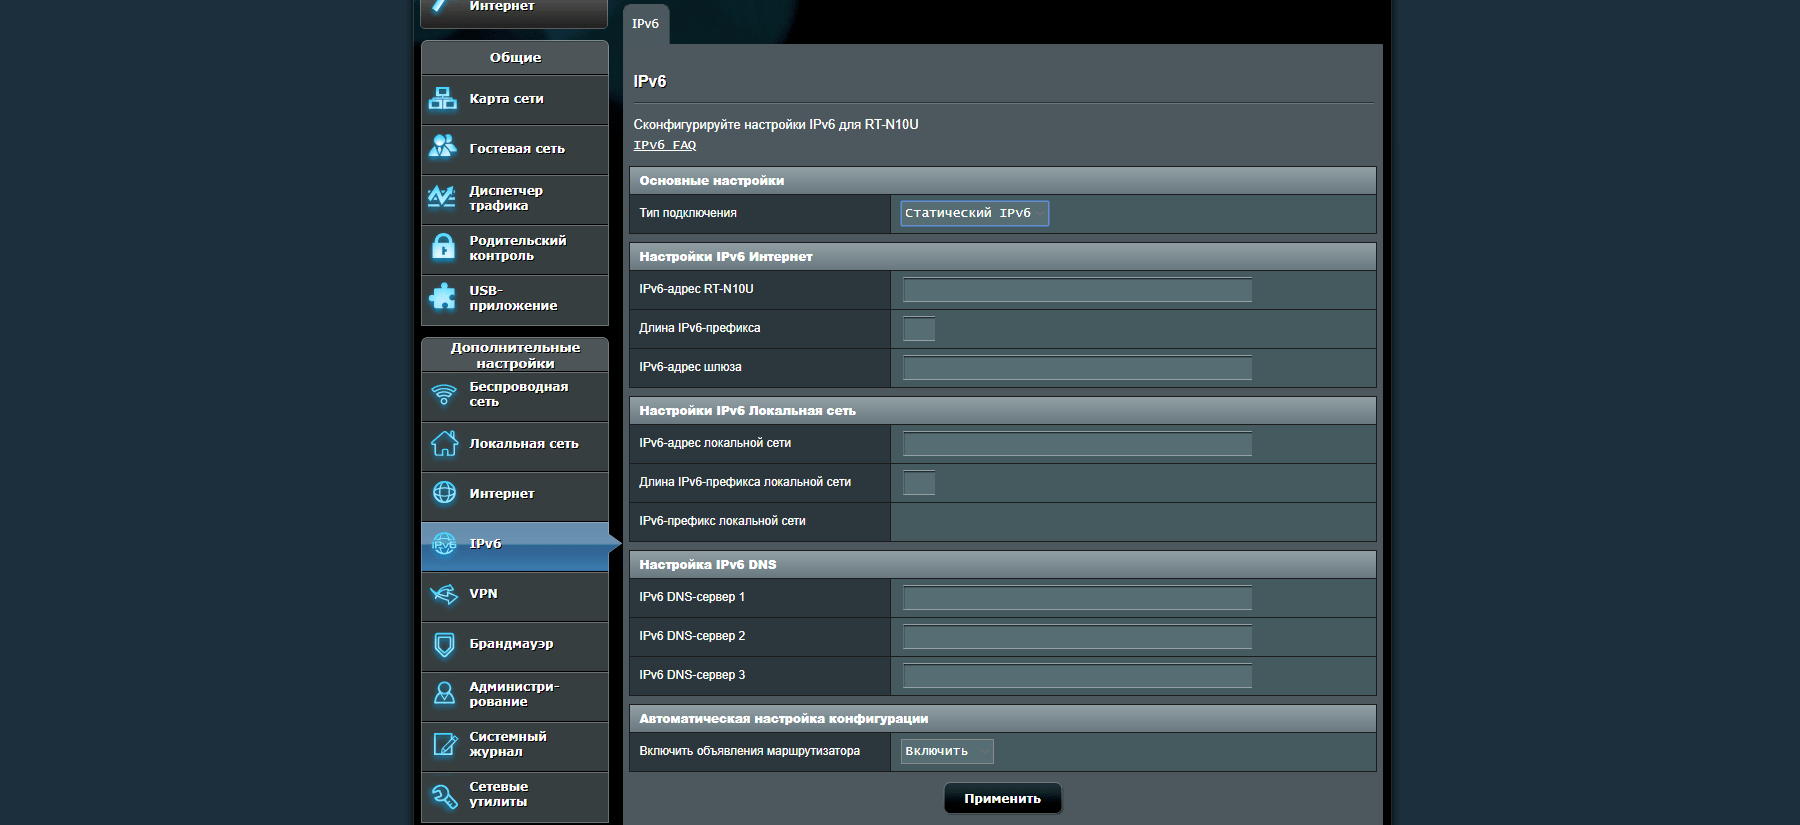The height and width of the screenshot is (825, 1800).
Task: Click the Guest Network icon (Гостевая сеть)
Action: 442,147
